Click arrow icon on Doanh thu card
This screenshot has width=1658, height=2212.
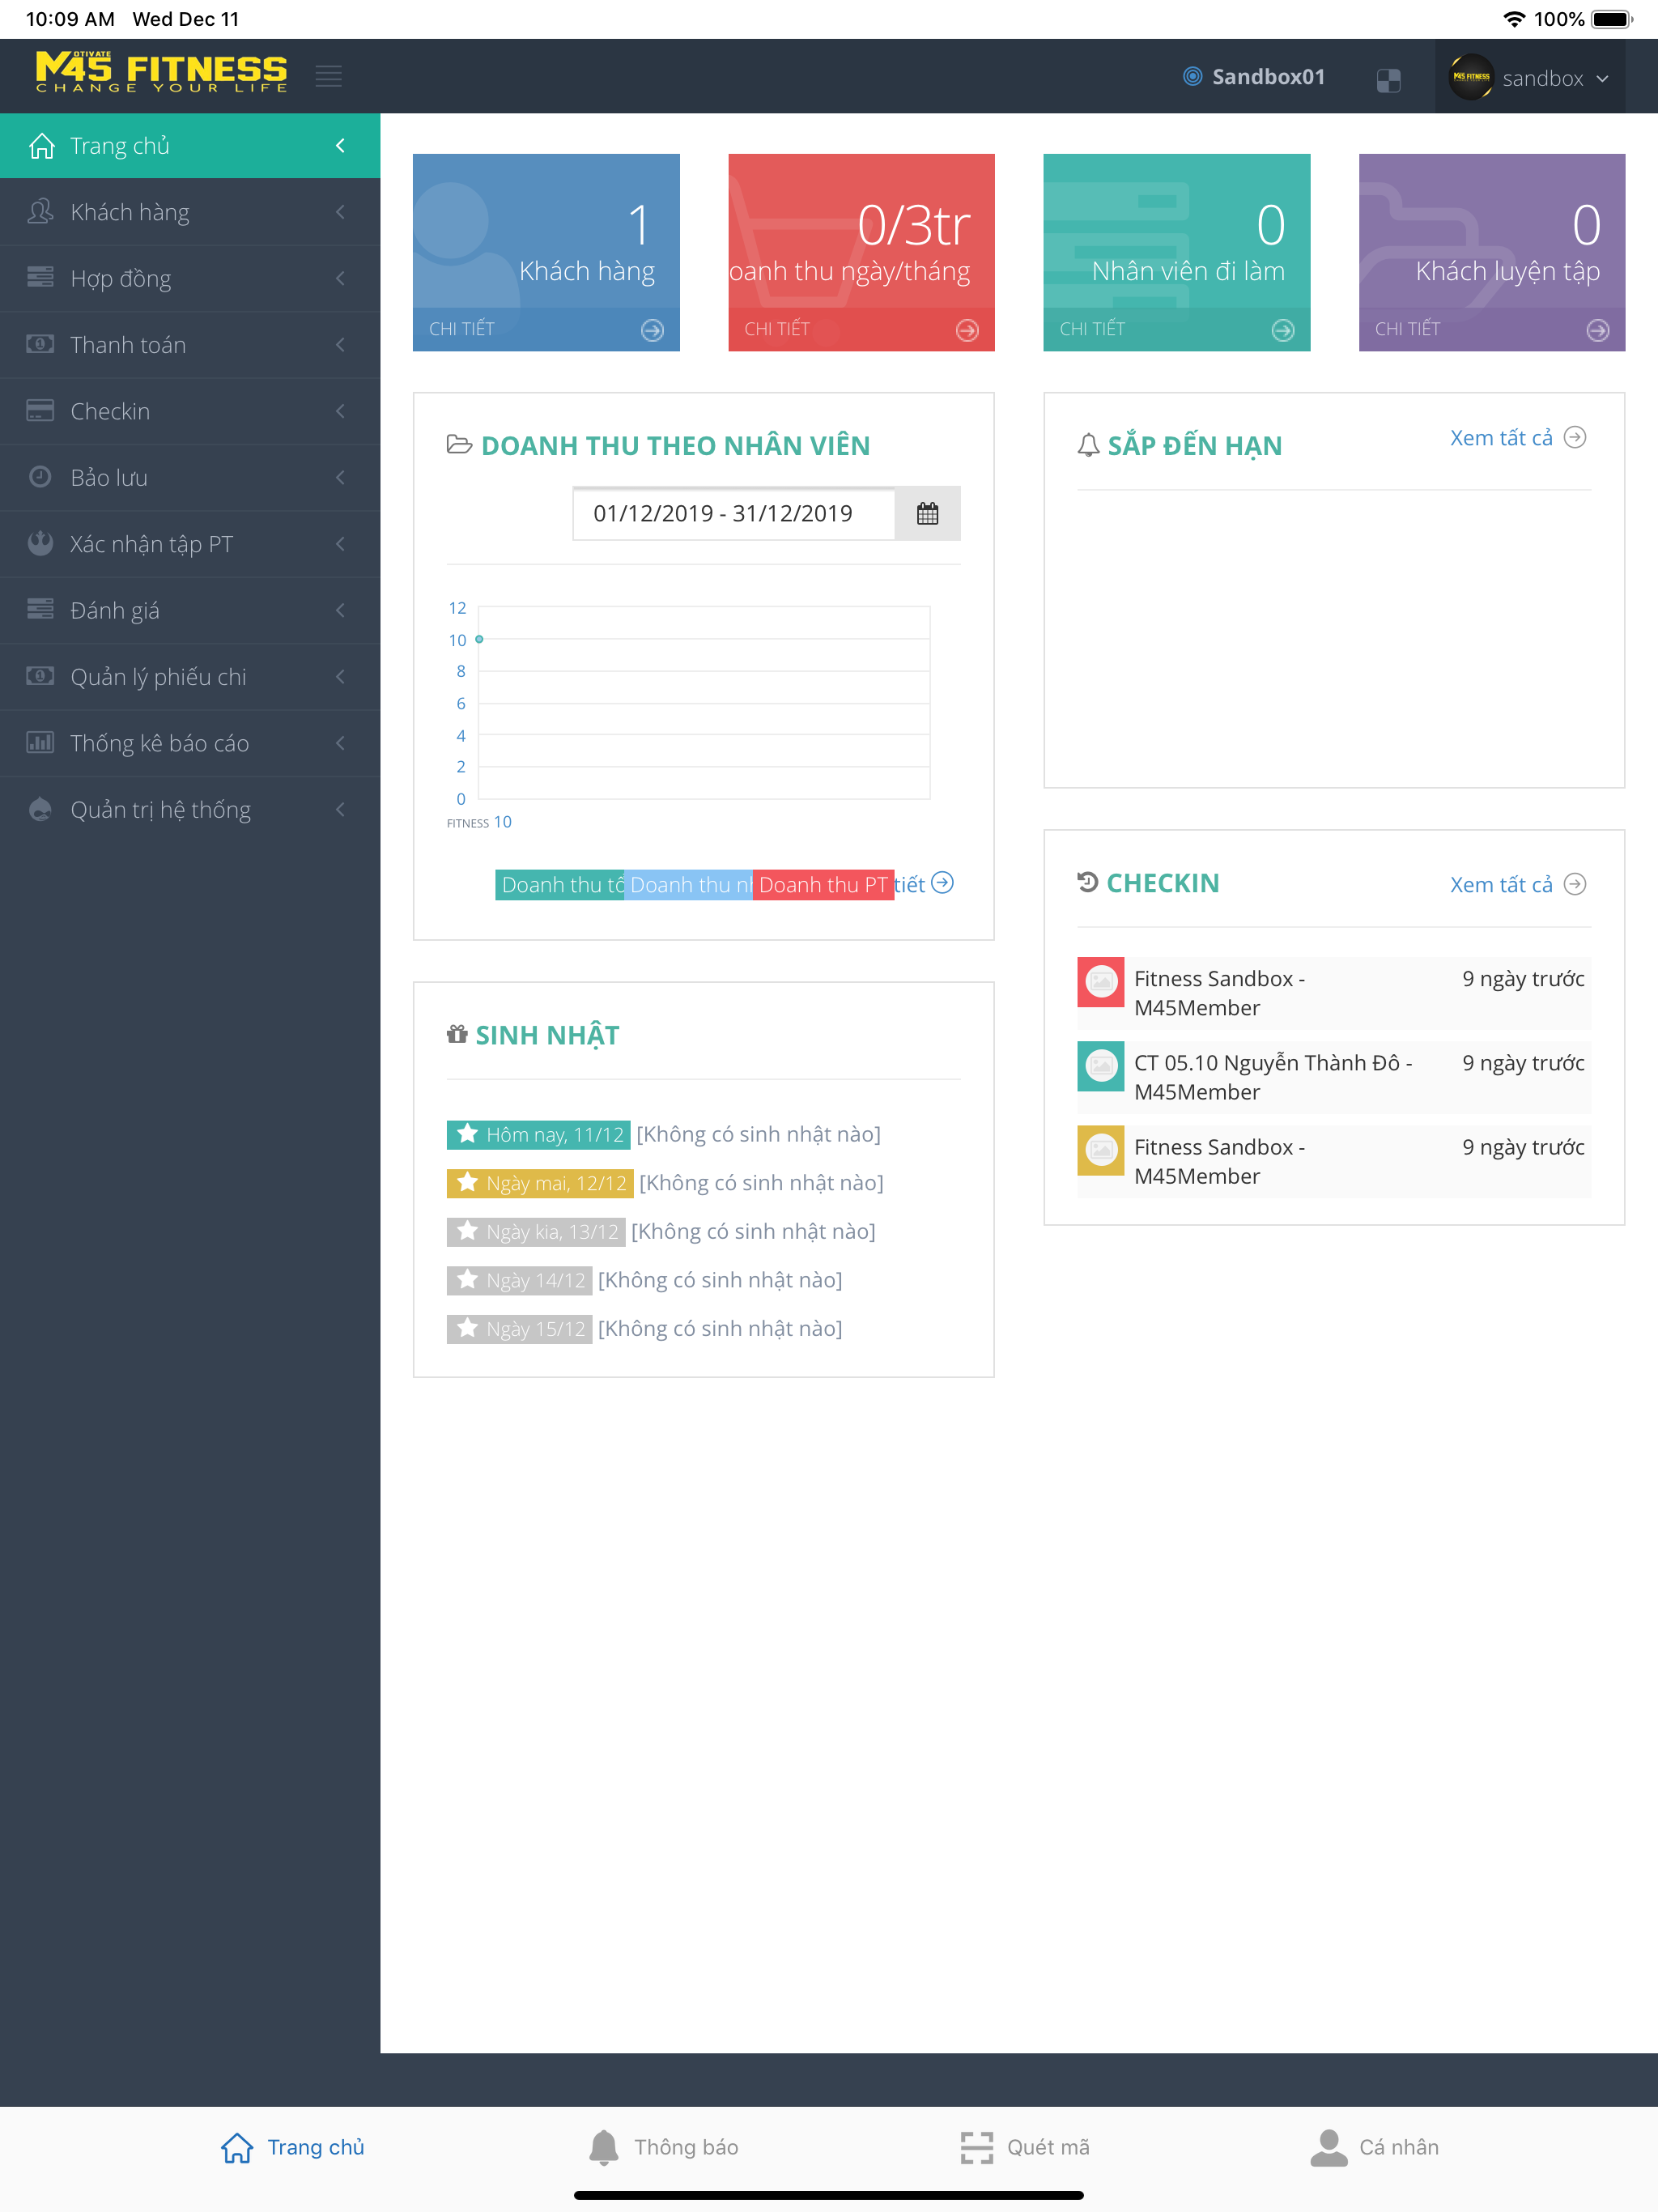(967, 330)
